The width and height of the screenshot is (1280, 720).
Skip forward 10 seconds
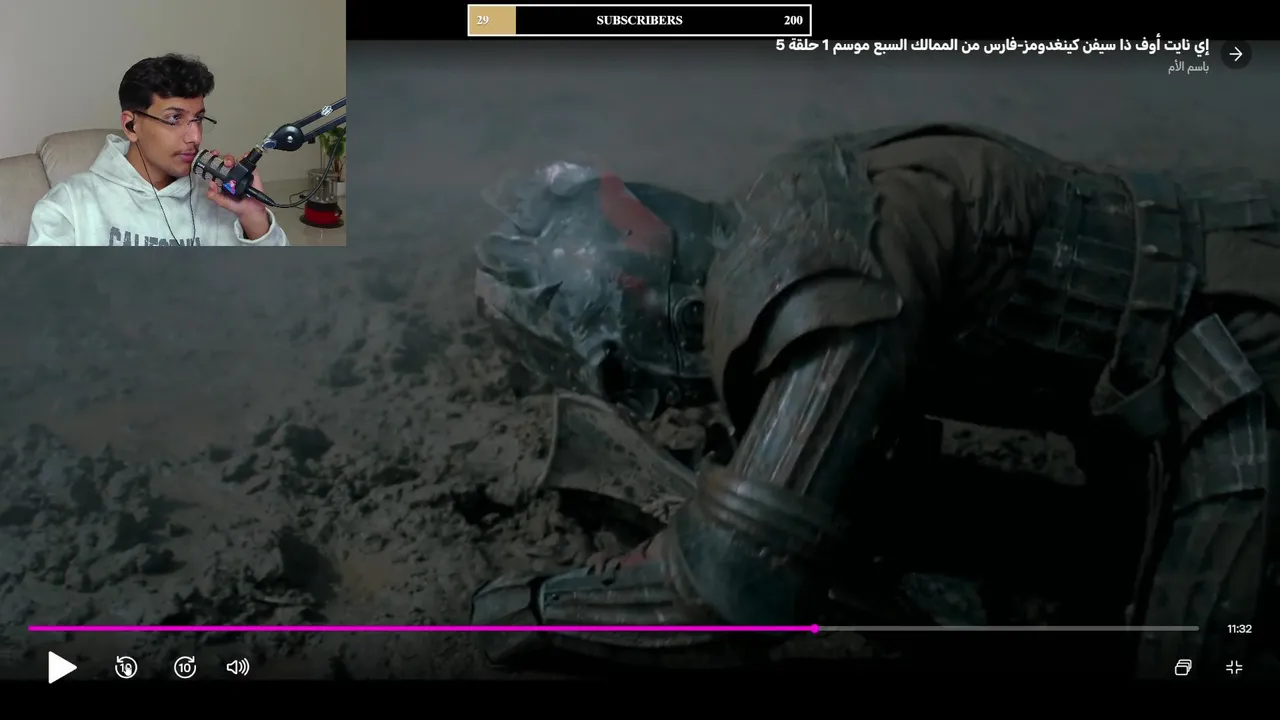(185, 667)
